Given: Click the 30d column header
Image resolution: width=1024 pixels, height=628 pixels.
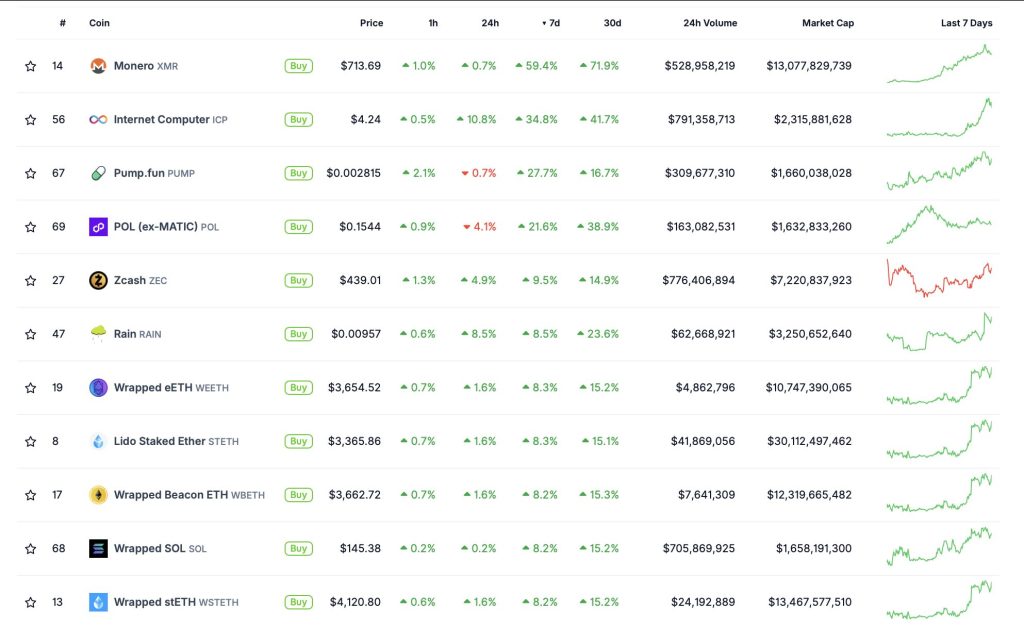Looking at the screenshot, I should pos(611,23).
